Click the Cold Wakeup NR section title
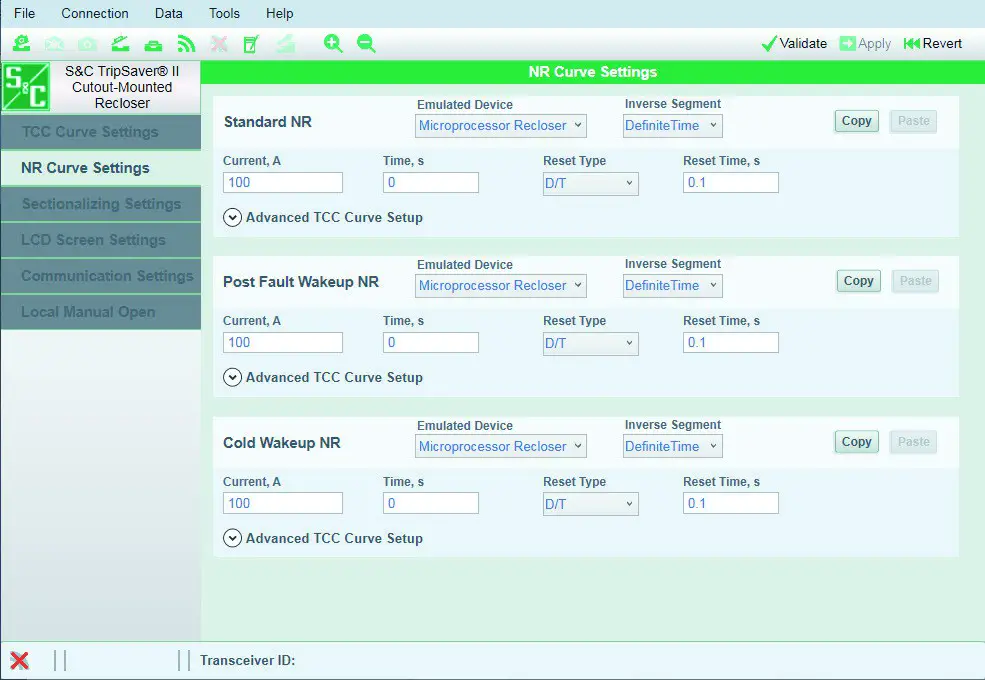Viewport: 985px width, 680px height. pos(281,443)
